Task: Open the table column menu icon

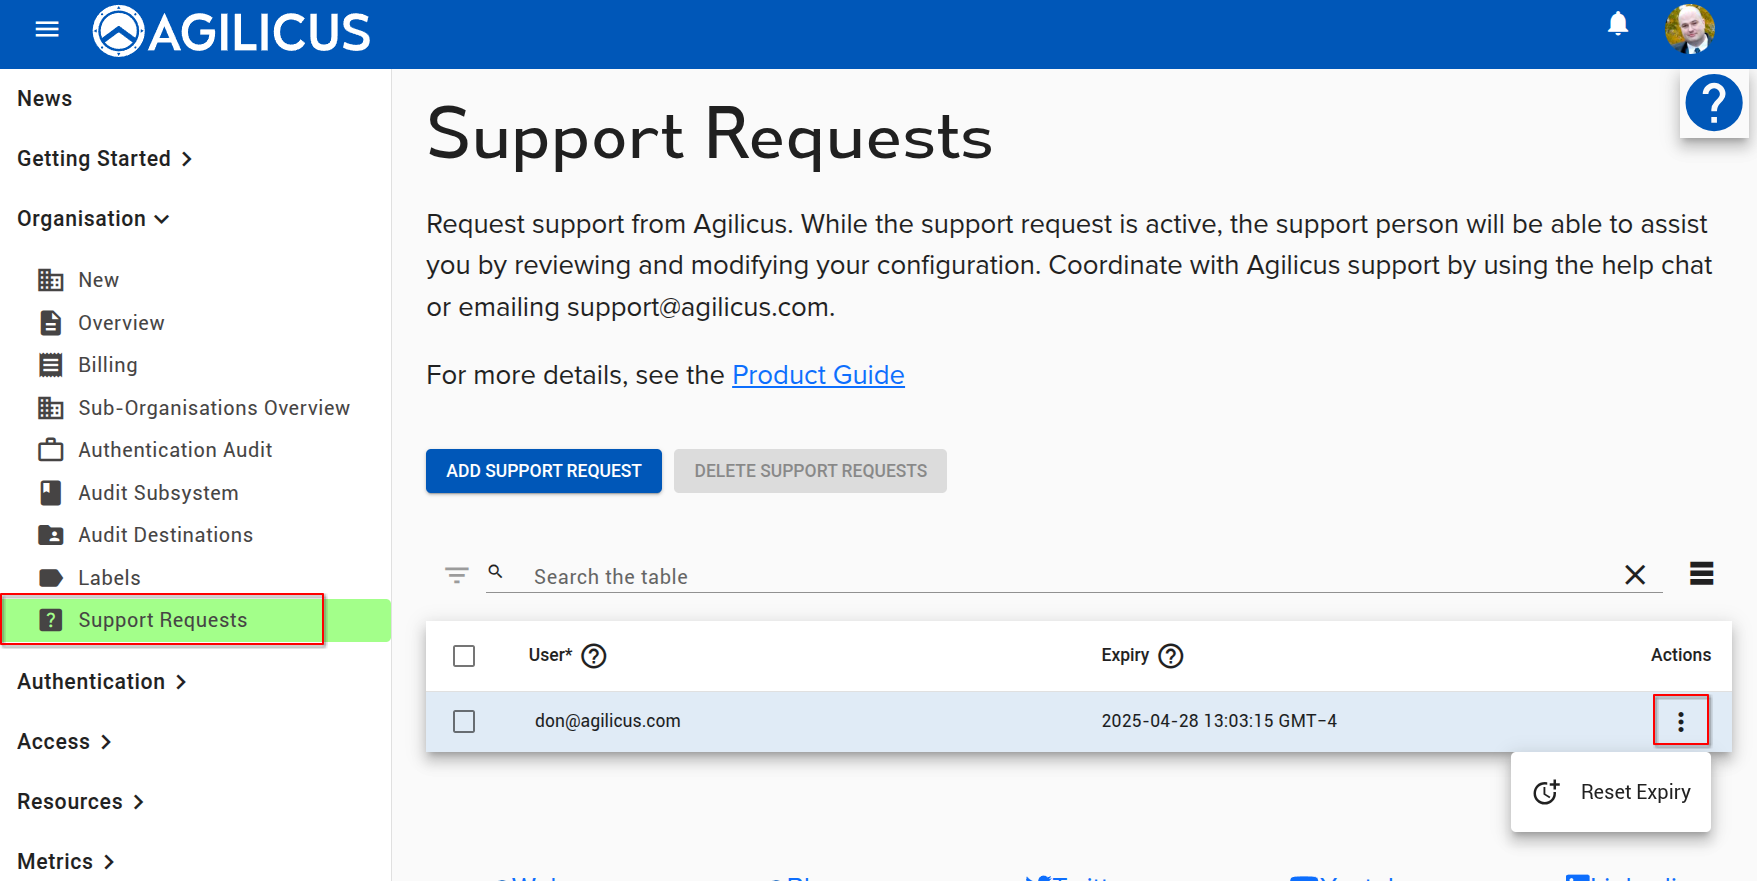Action: (1701, 574)
